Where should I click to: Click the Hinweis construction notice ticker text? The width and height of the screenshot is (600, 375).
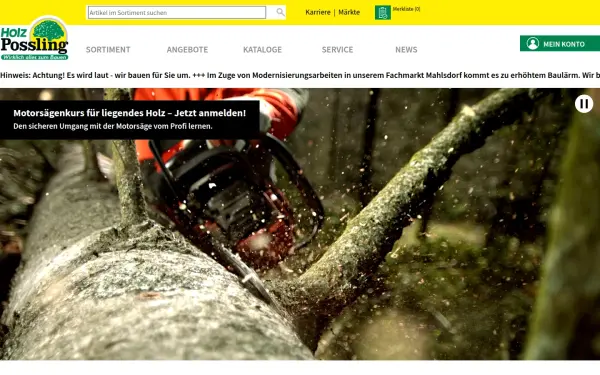300,75
